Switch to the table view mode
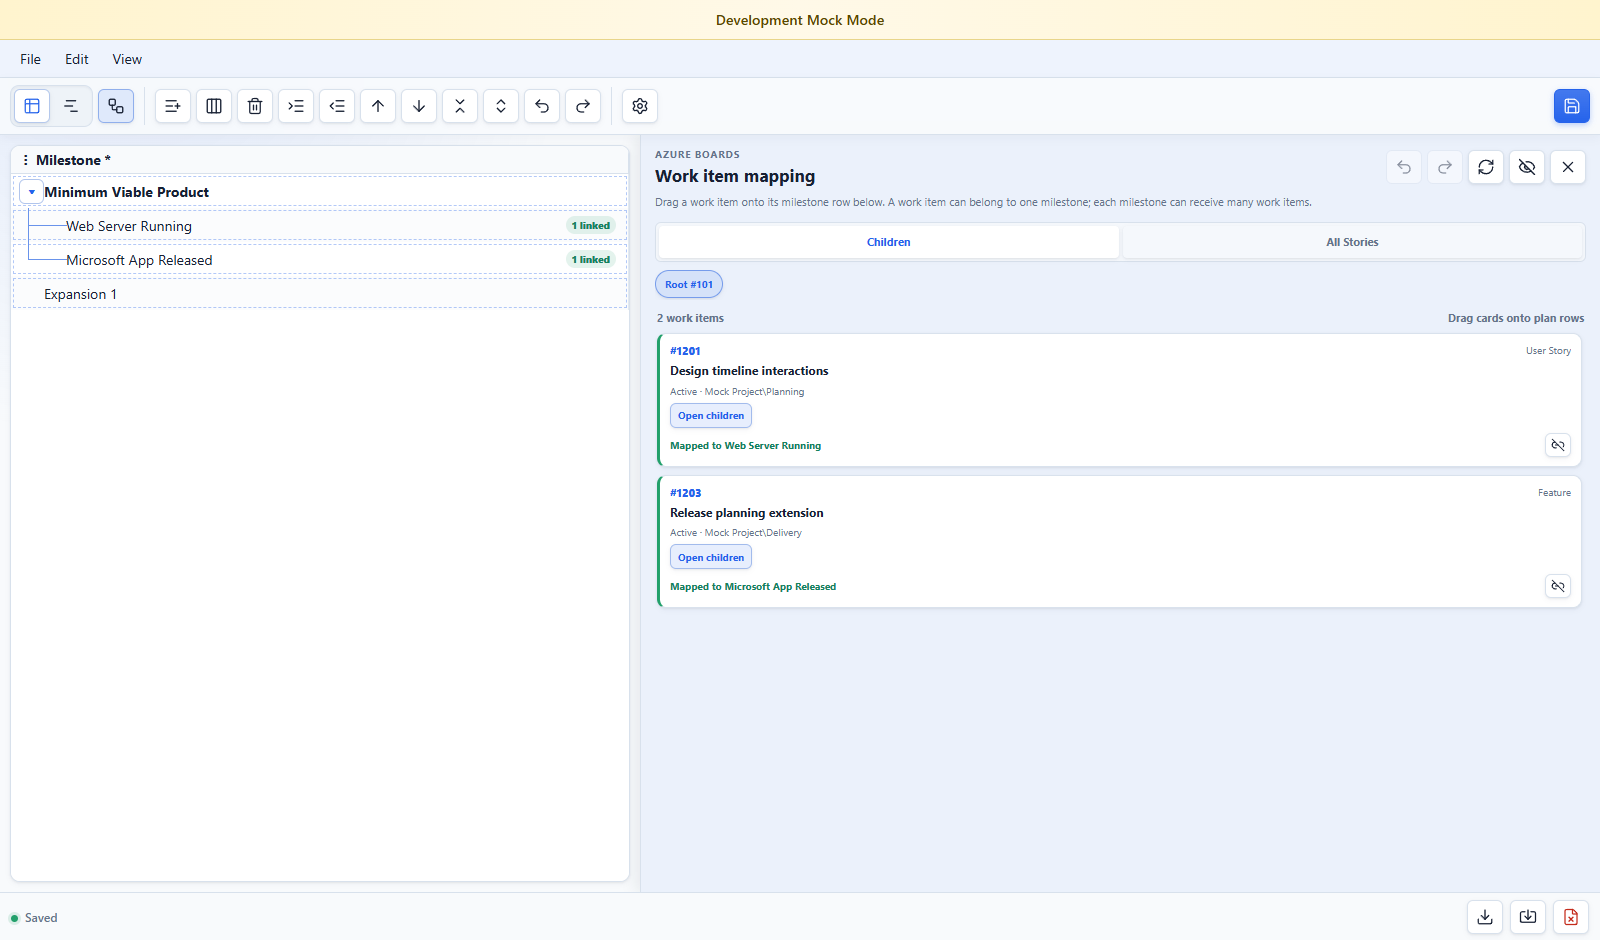This screenshot has height=940, width=1600. tap(32, 106)
